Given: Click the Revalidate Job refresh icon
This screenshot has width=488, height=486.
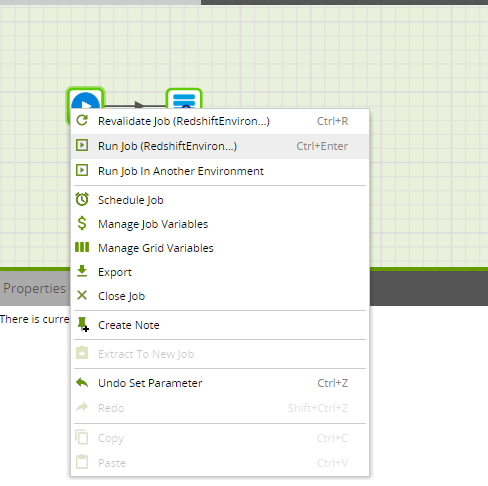Looking at the screenshot, I should (82, 120).
